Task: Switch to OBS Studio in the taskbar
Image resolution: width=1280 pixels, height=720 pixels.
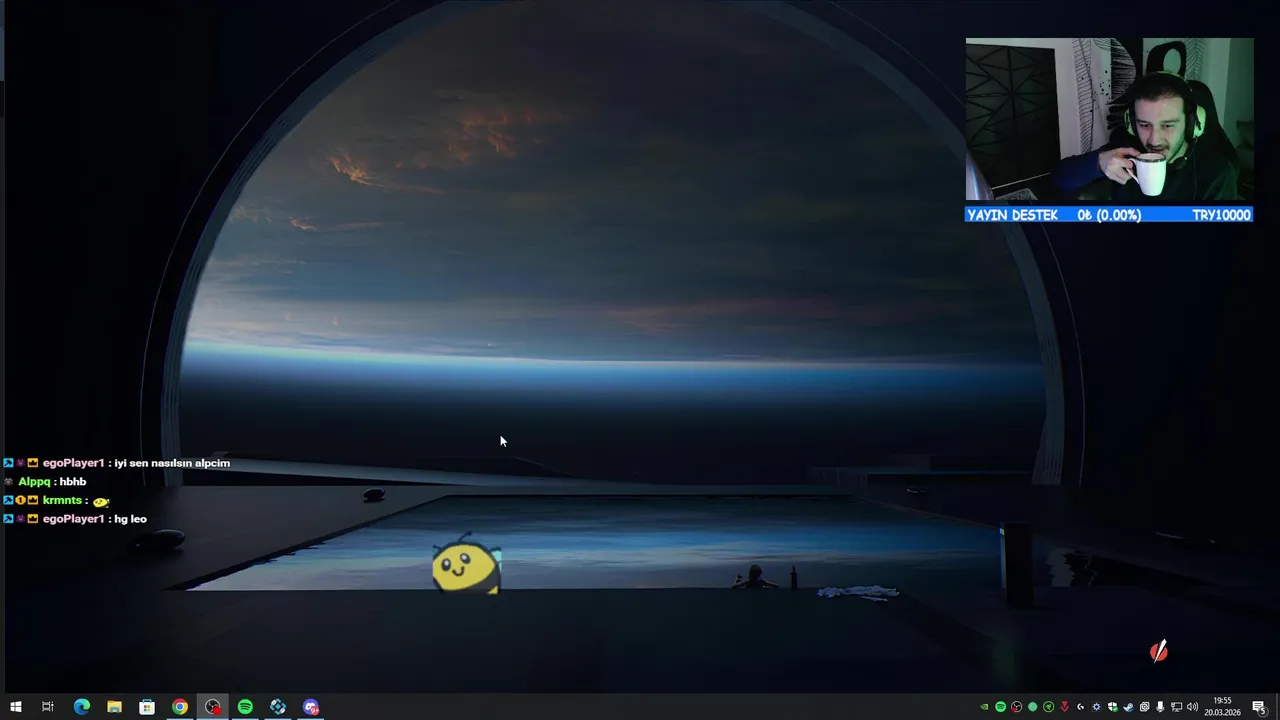Action: 212,707
